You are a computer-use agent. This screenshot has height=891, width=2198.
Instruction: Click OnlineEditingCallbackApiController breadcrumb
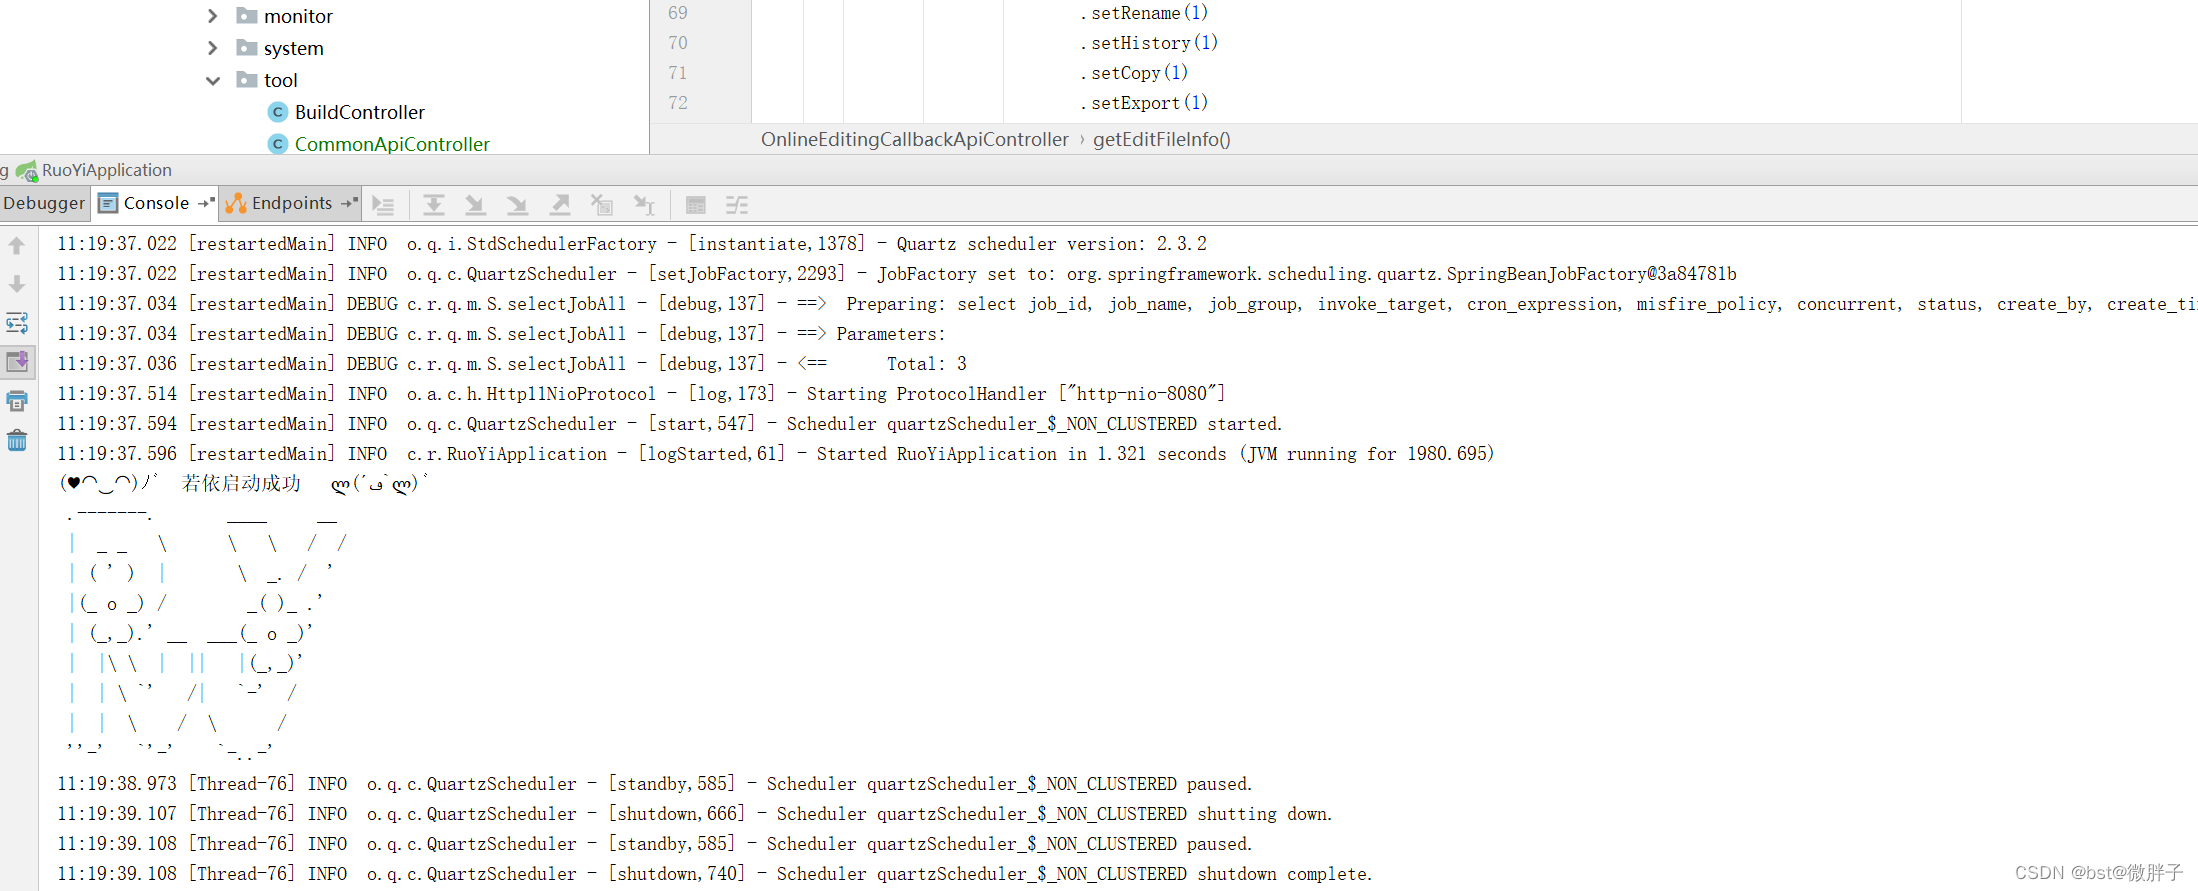914,139
